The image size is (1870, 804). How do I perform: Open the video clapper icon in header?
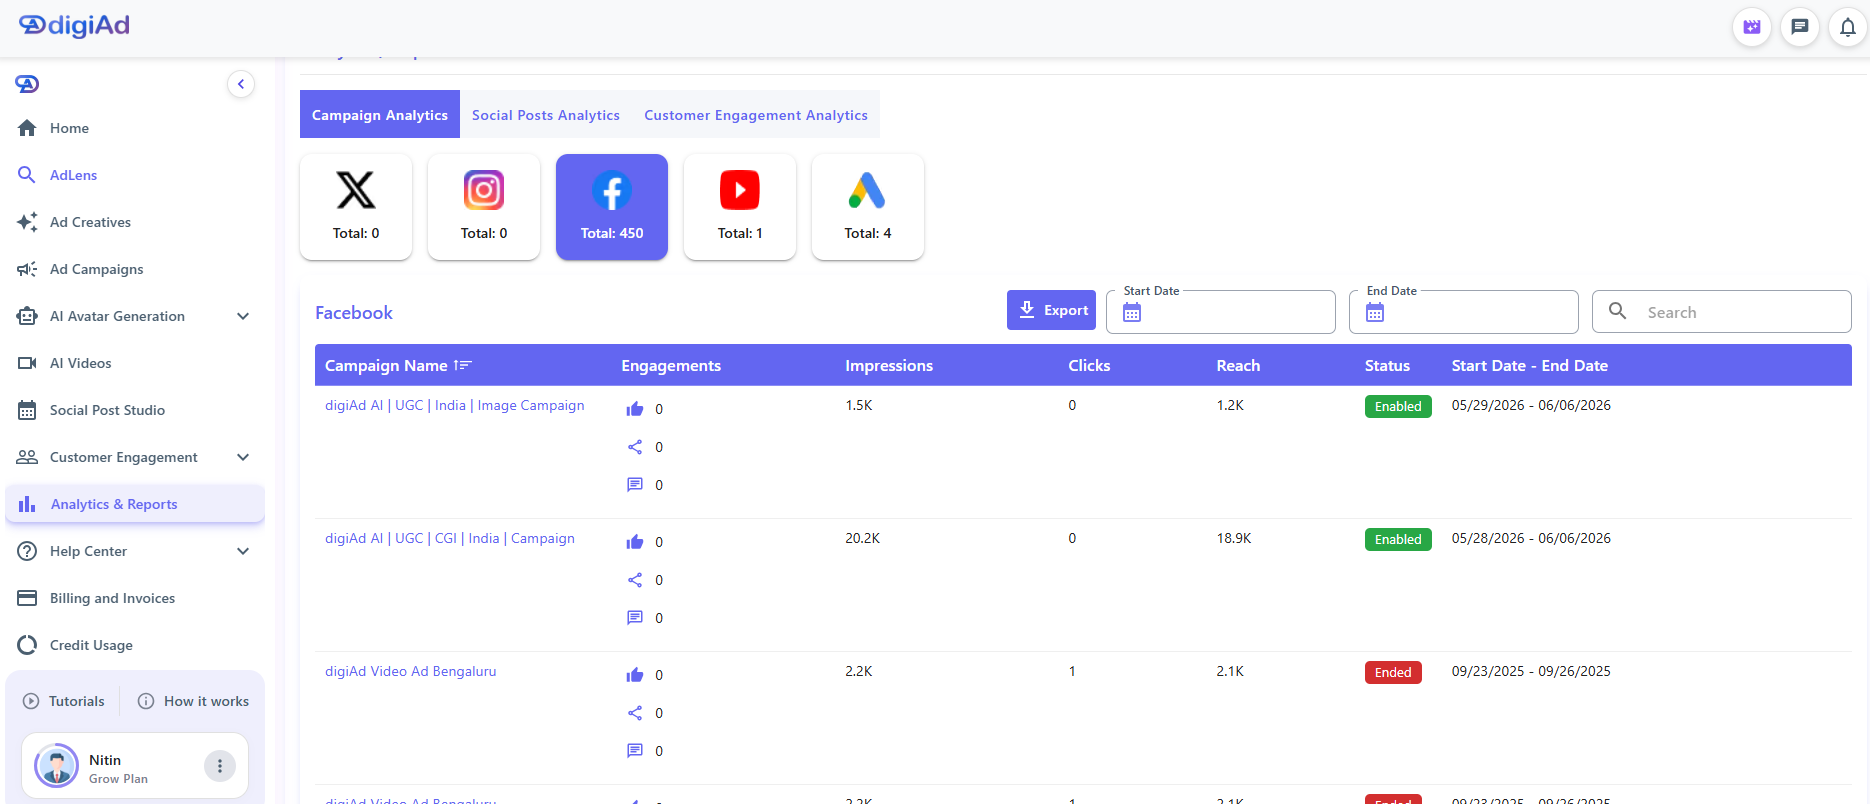point(1752,27)
